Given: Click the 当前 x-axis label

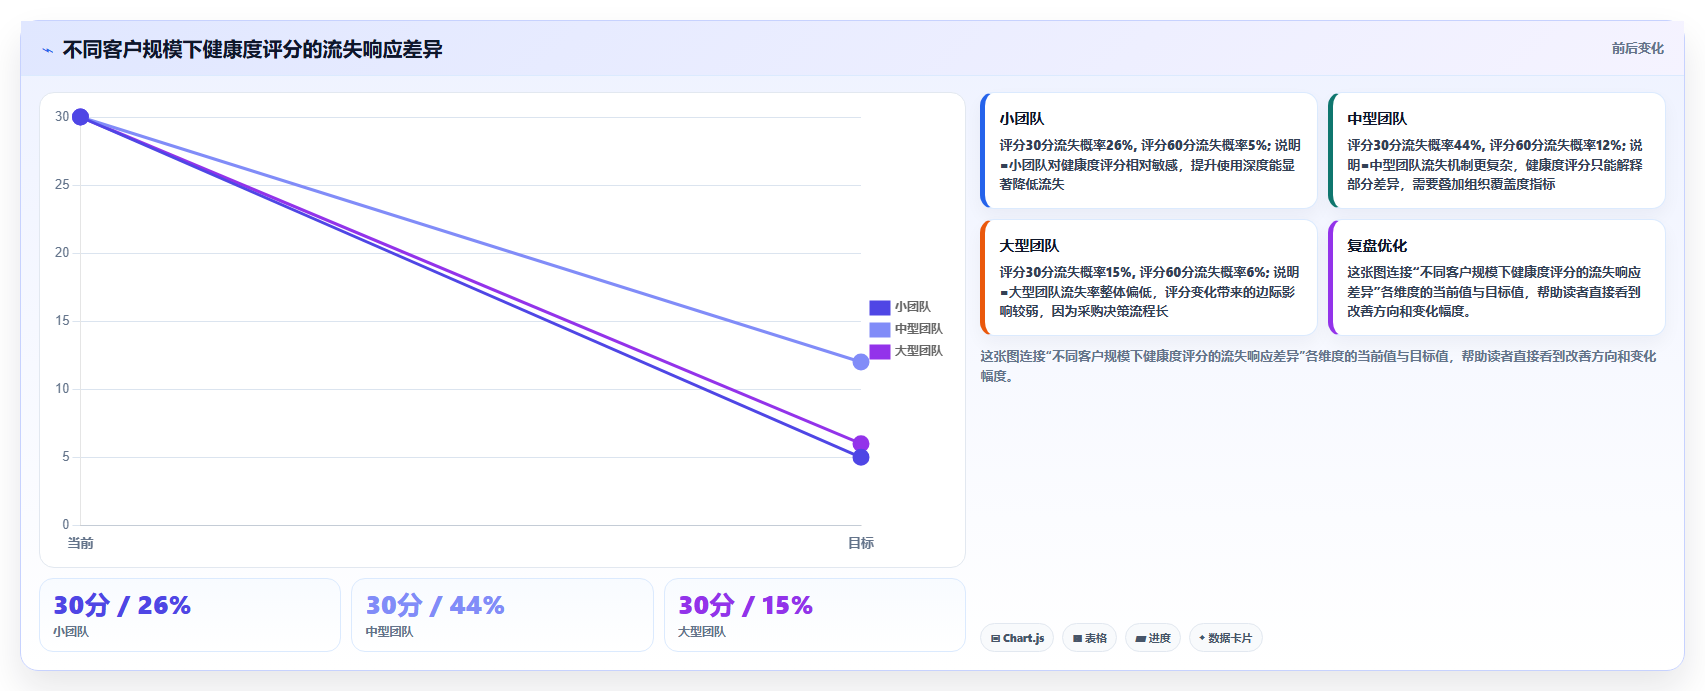Looking at the screenshot, I should (x=80, y=543).
